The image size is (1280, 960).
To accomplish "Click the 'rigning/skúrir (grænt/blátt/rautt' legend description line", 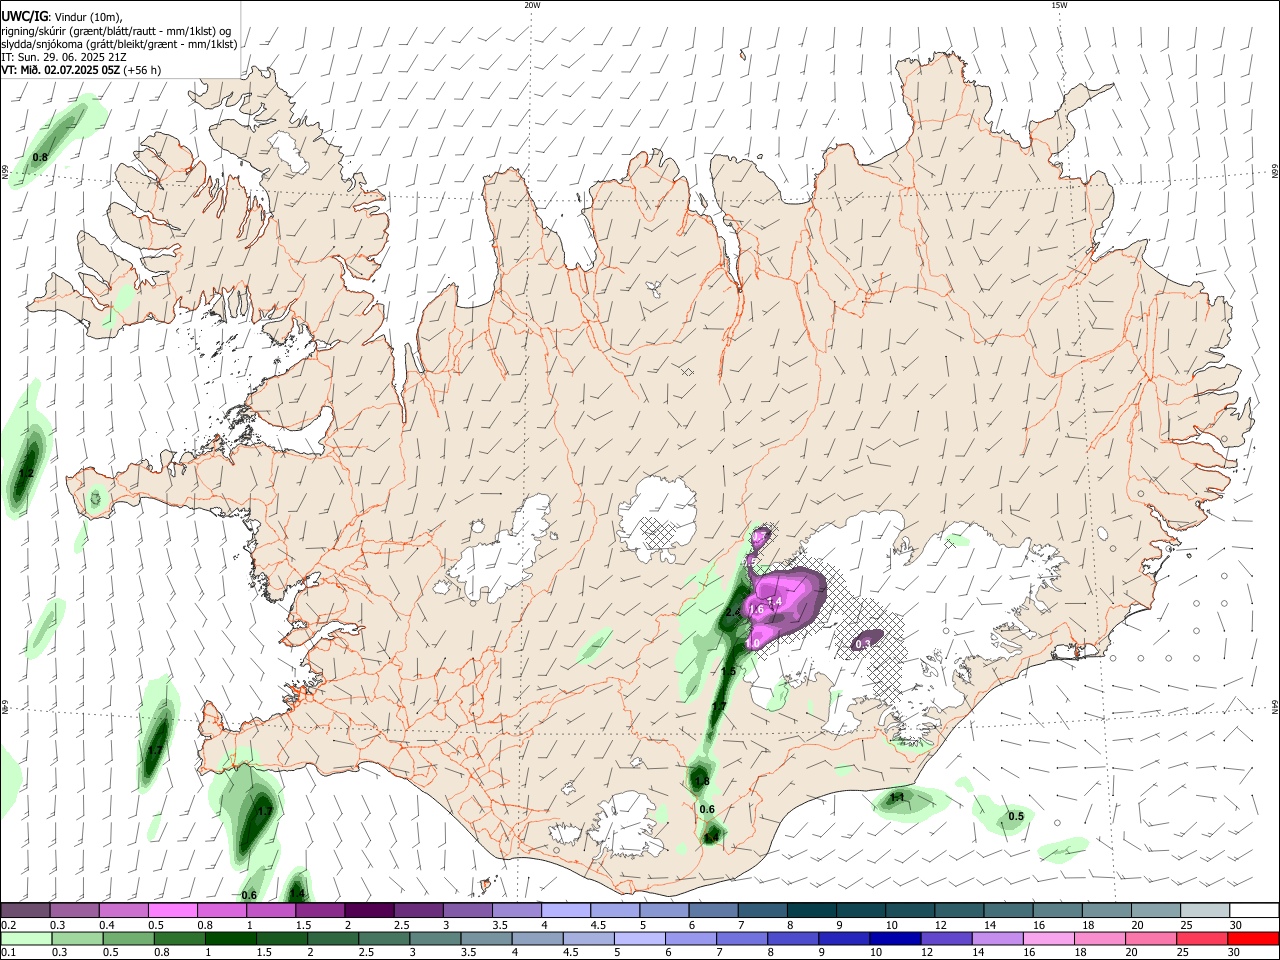I will (x=116, y=30).
